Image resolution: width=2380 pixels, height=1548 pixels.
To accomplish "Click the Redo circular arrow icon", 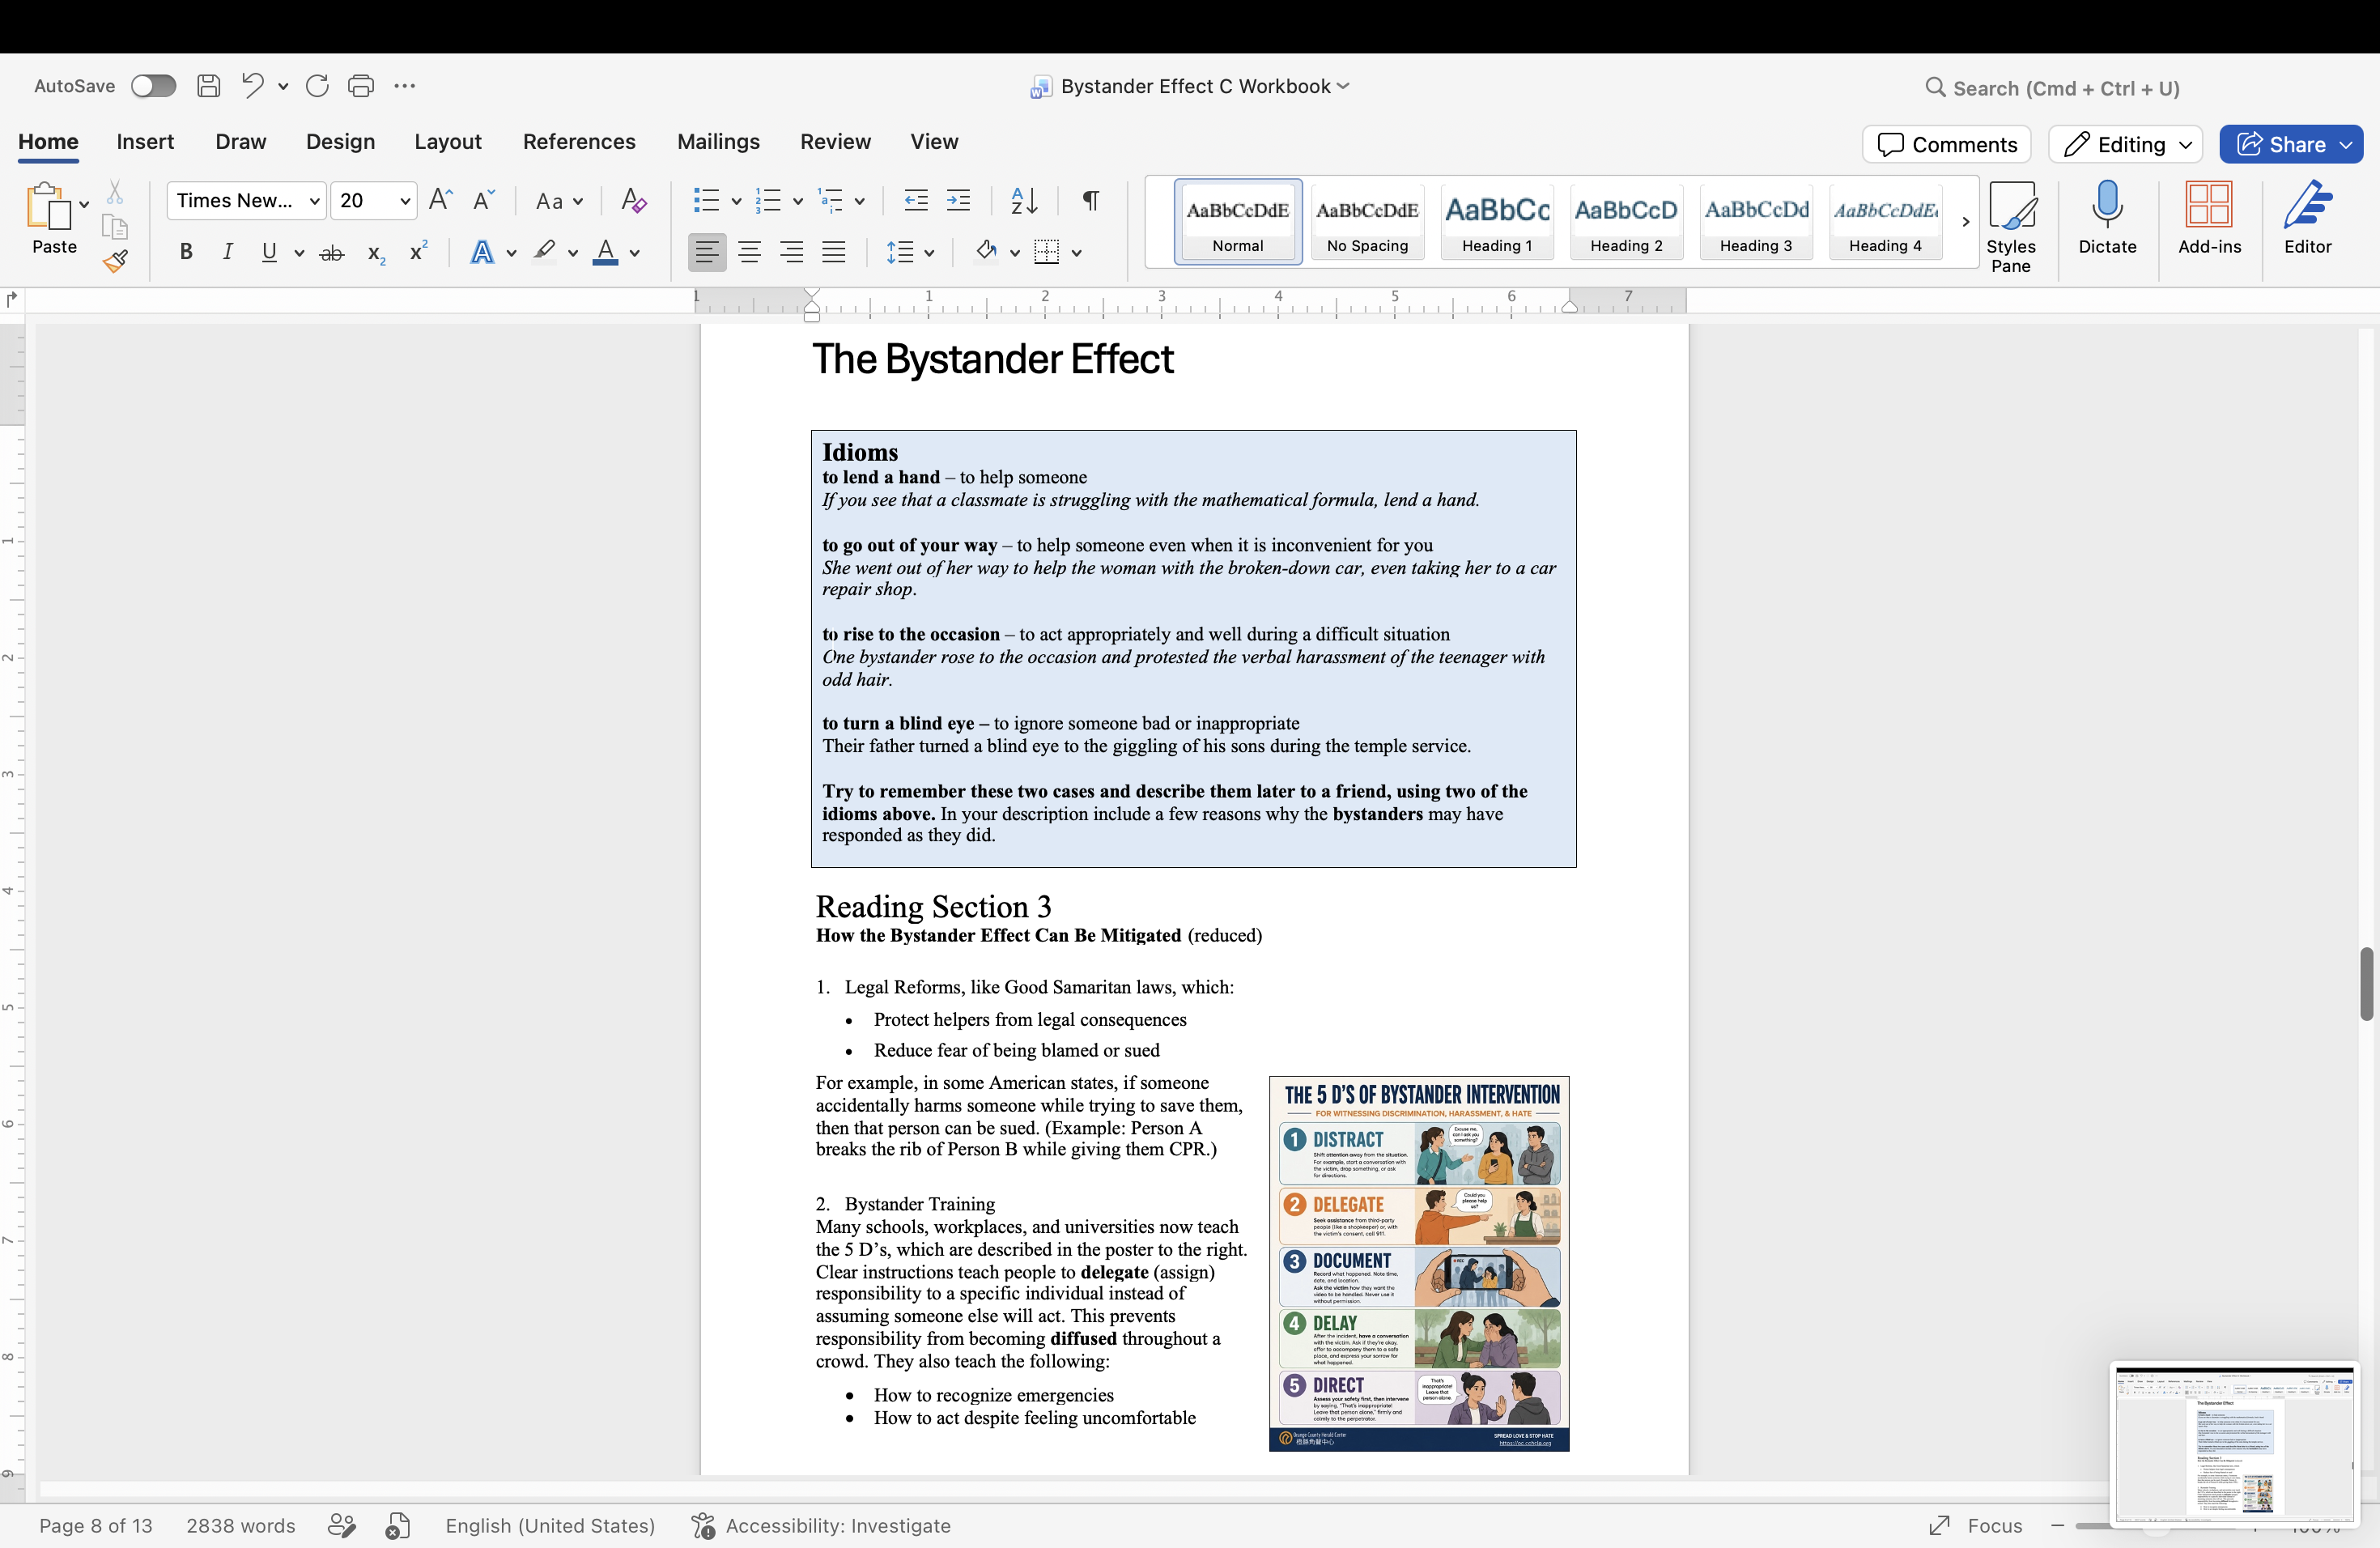I will [317, 86].
